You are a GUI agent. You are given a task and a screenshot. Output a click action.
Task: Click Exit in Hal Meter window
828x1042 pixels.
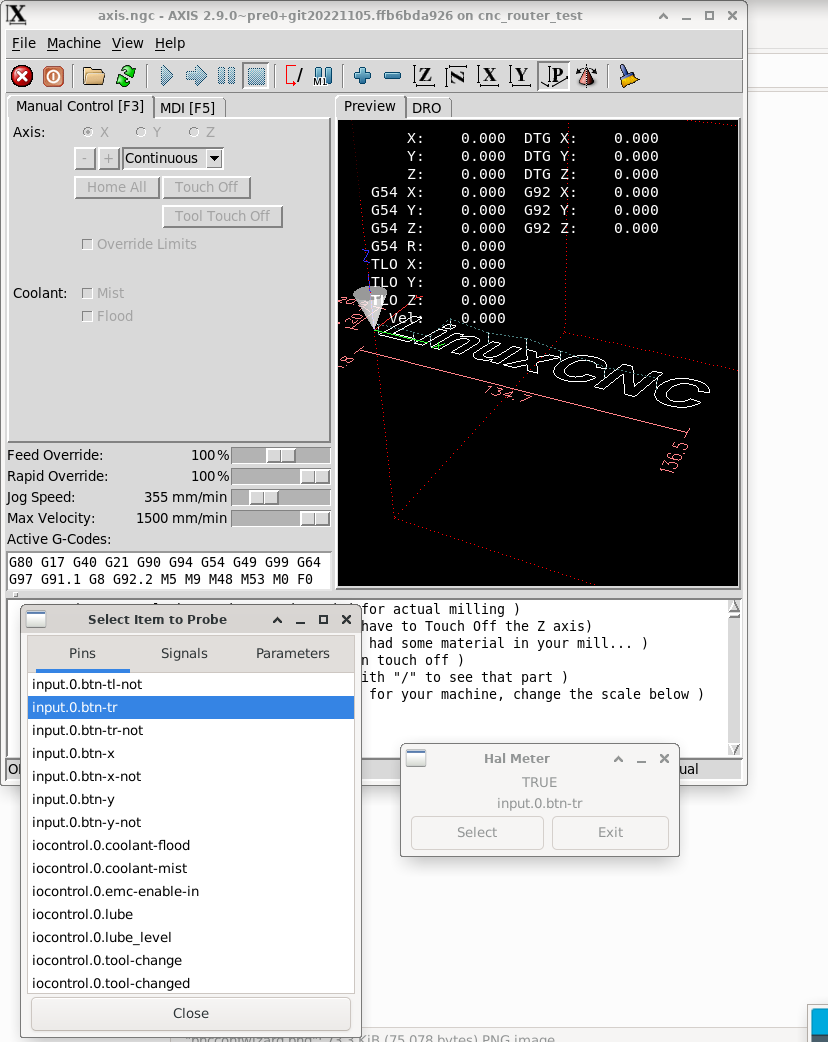[x=610, y=833]
